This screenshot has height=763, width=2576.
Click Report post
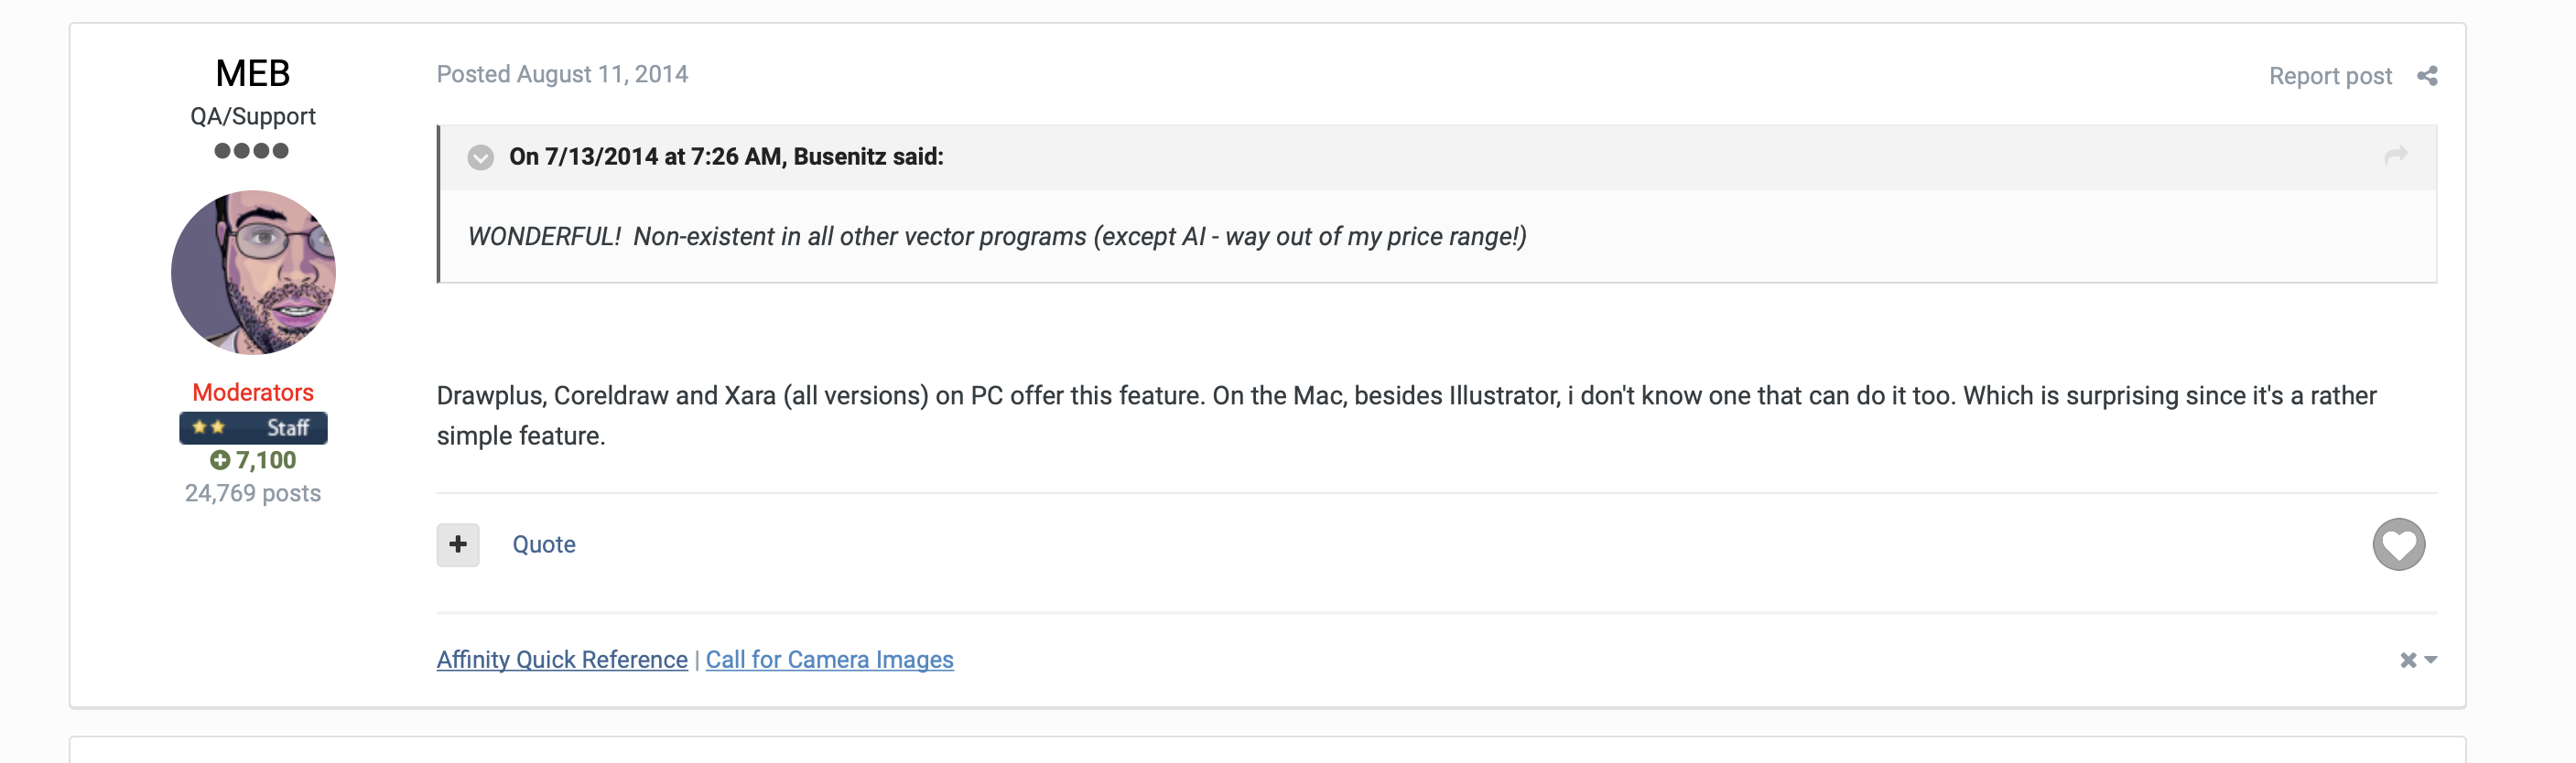(2330, 76)
